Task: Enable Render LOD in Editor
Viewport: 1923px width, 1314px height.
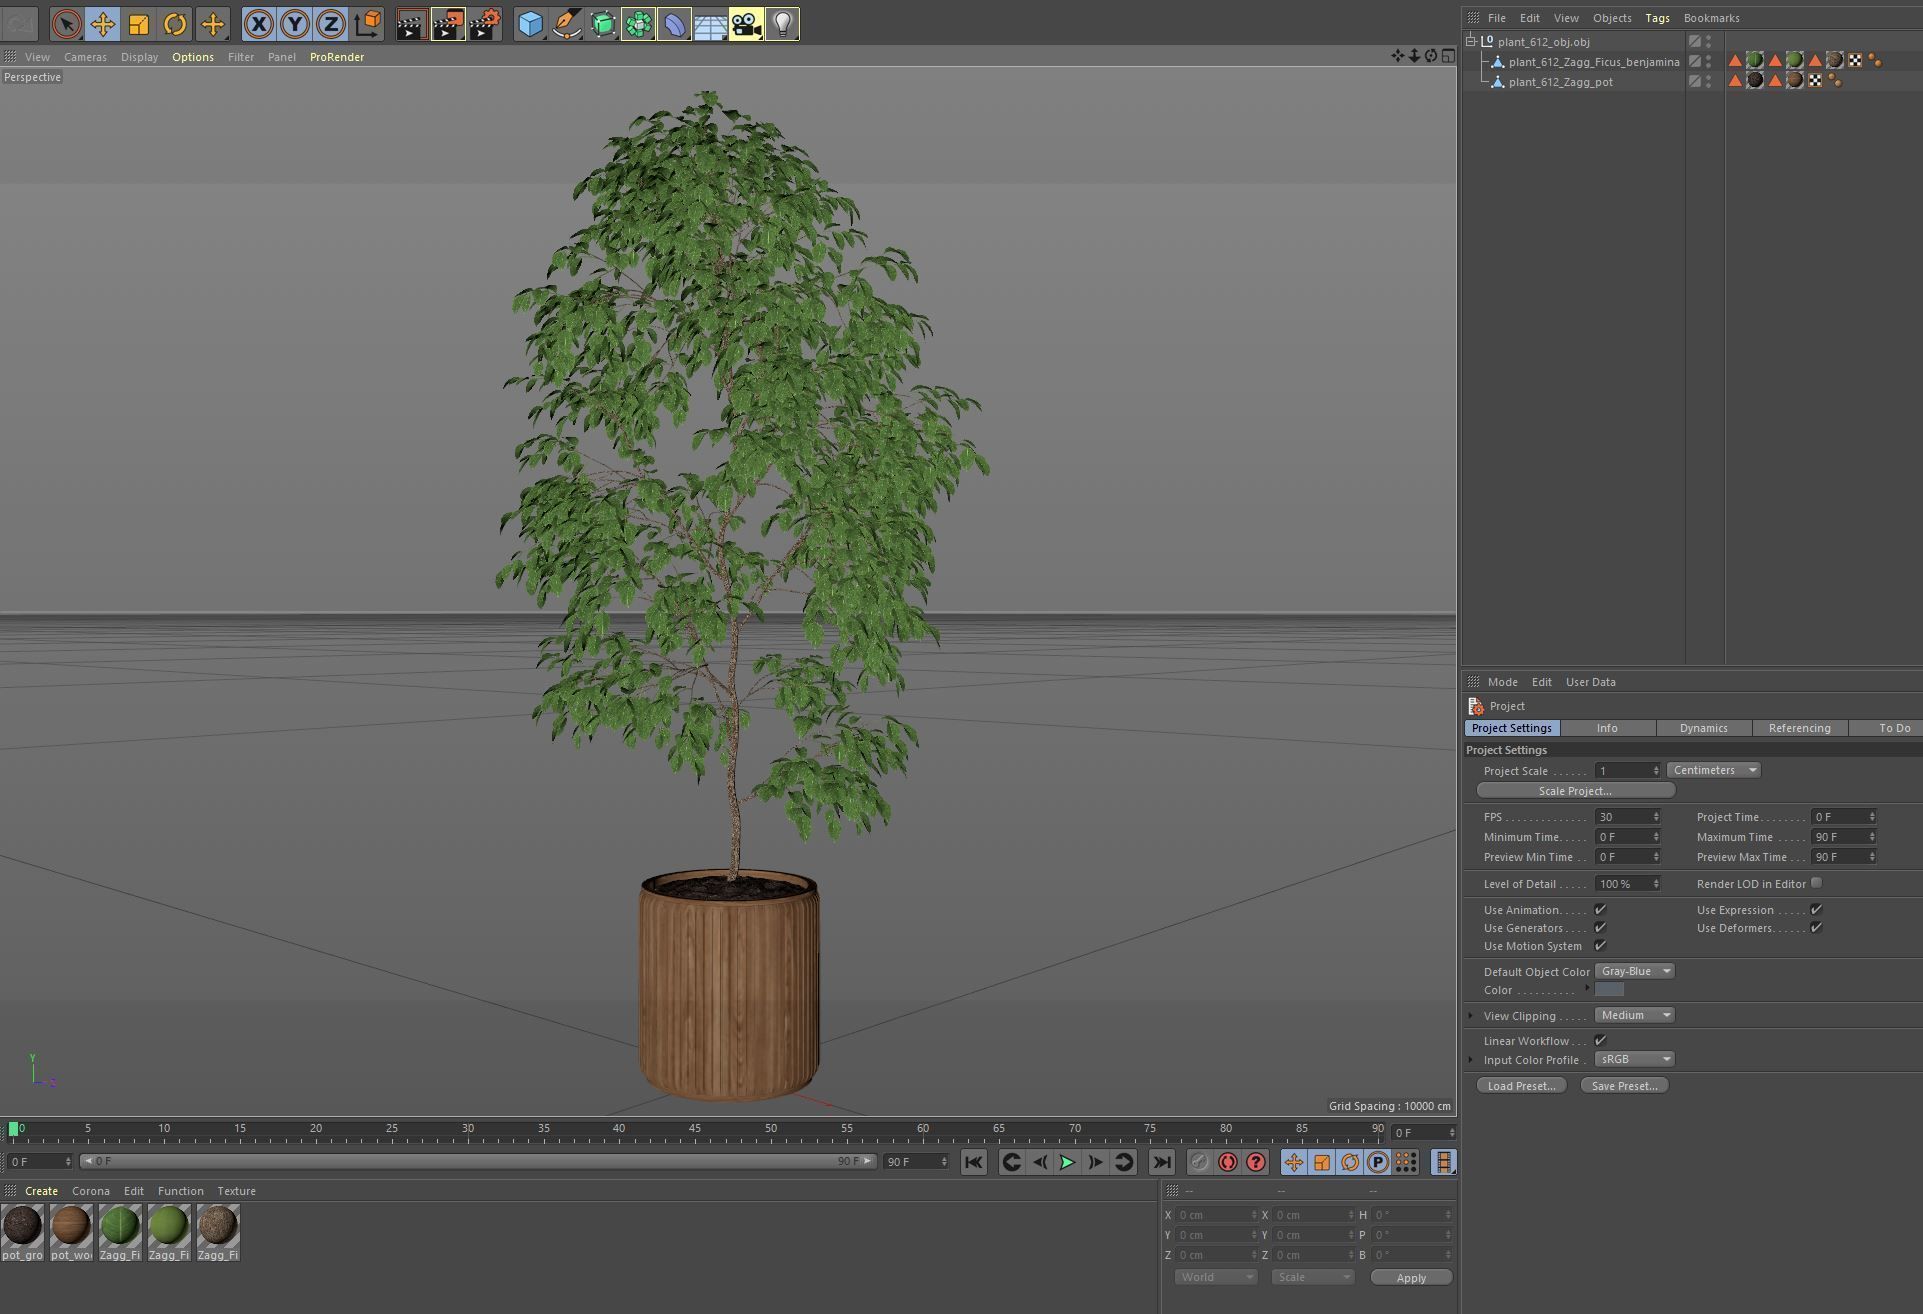Action: click(x=1816, y=883)
